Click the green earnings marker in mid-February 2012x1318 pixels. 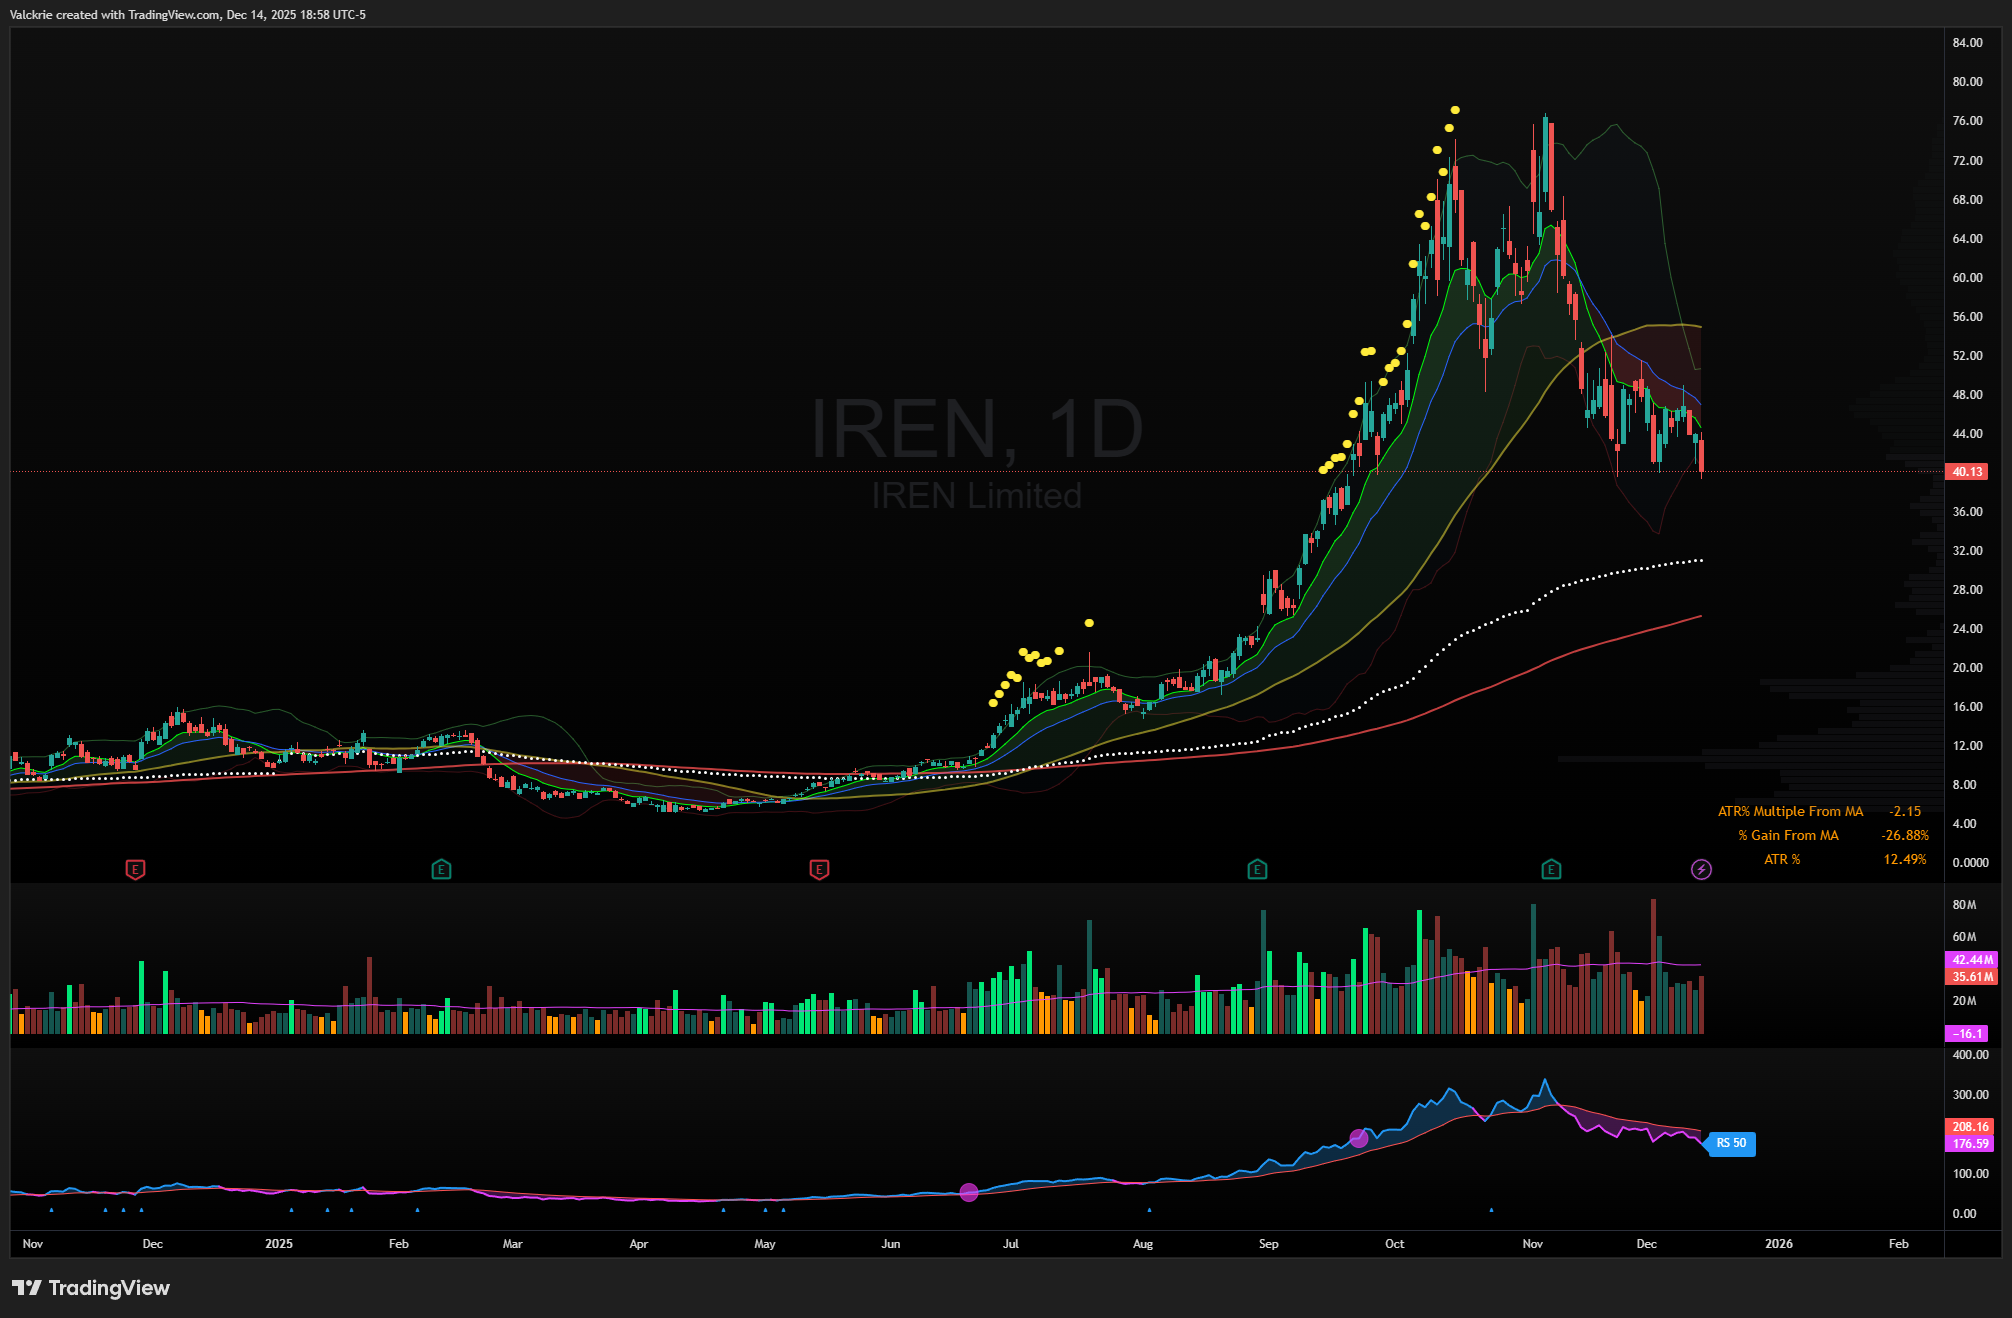click(441, 869)
